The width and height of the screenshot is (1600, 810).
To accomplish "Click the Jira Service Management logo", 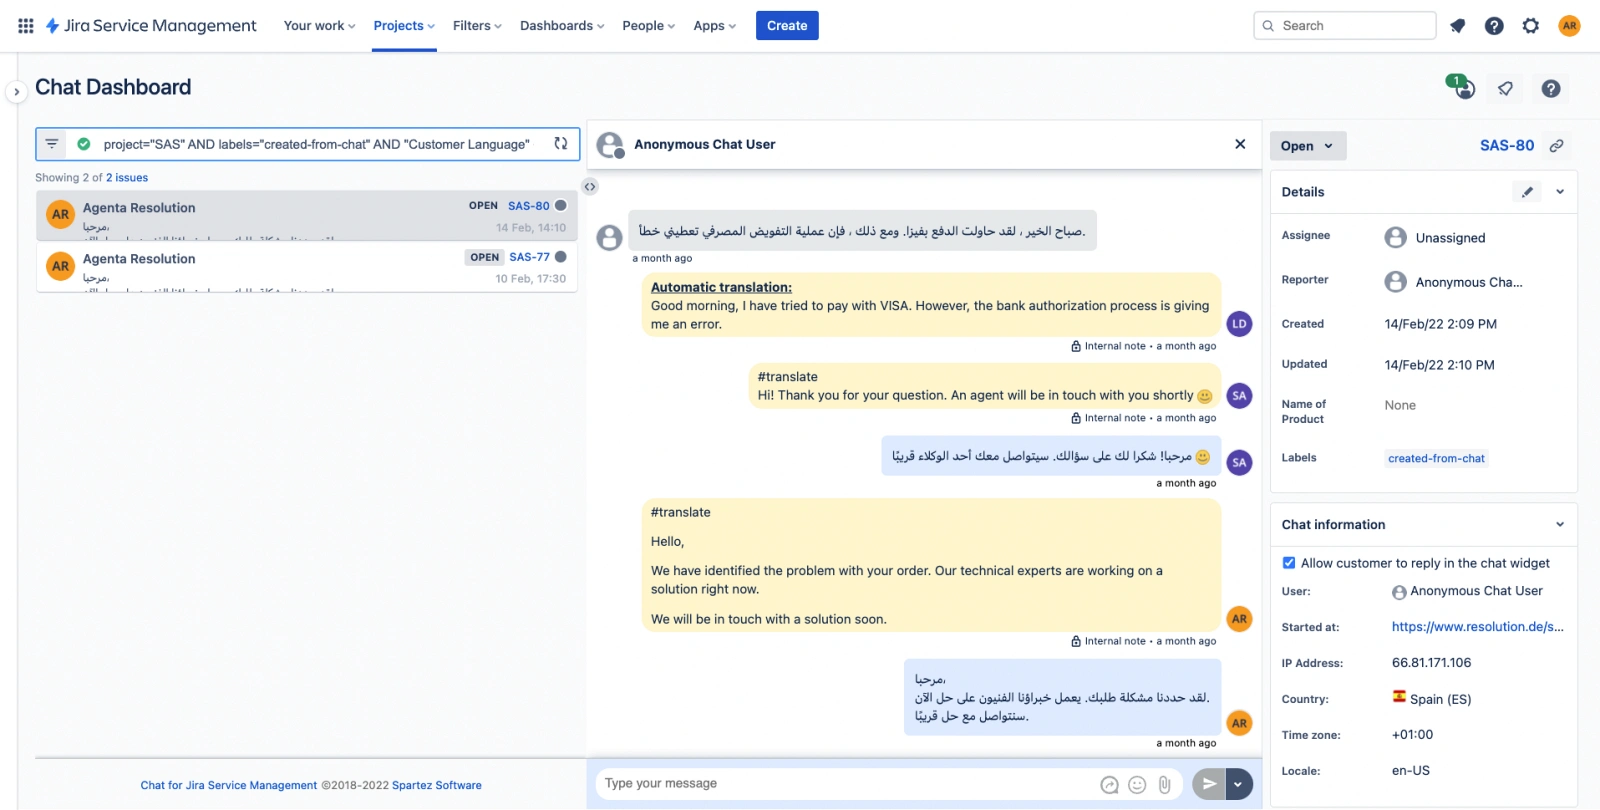I will point(151,26).
